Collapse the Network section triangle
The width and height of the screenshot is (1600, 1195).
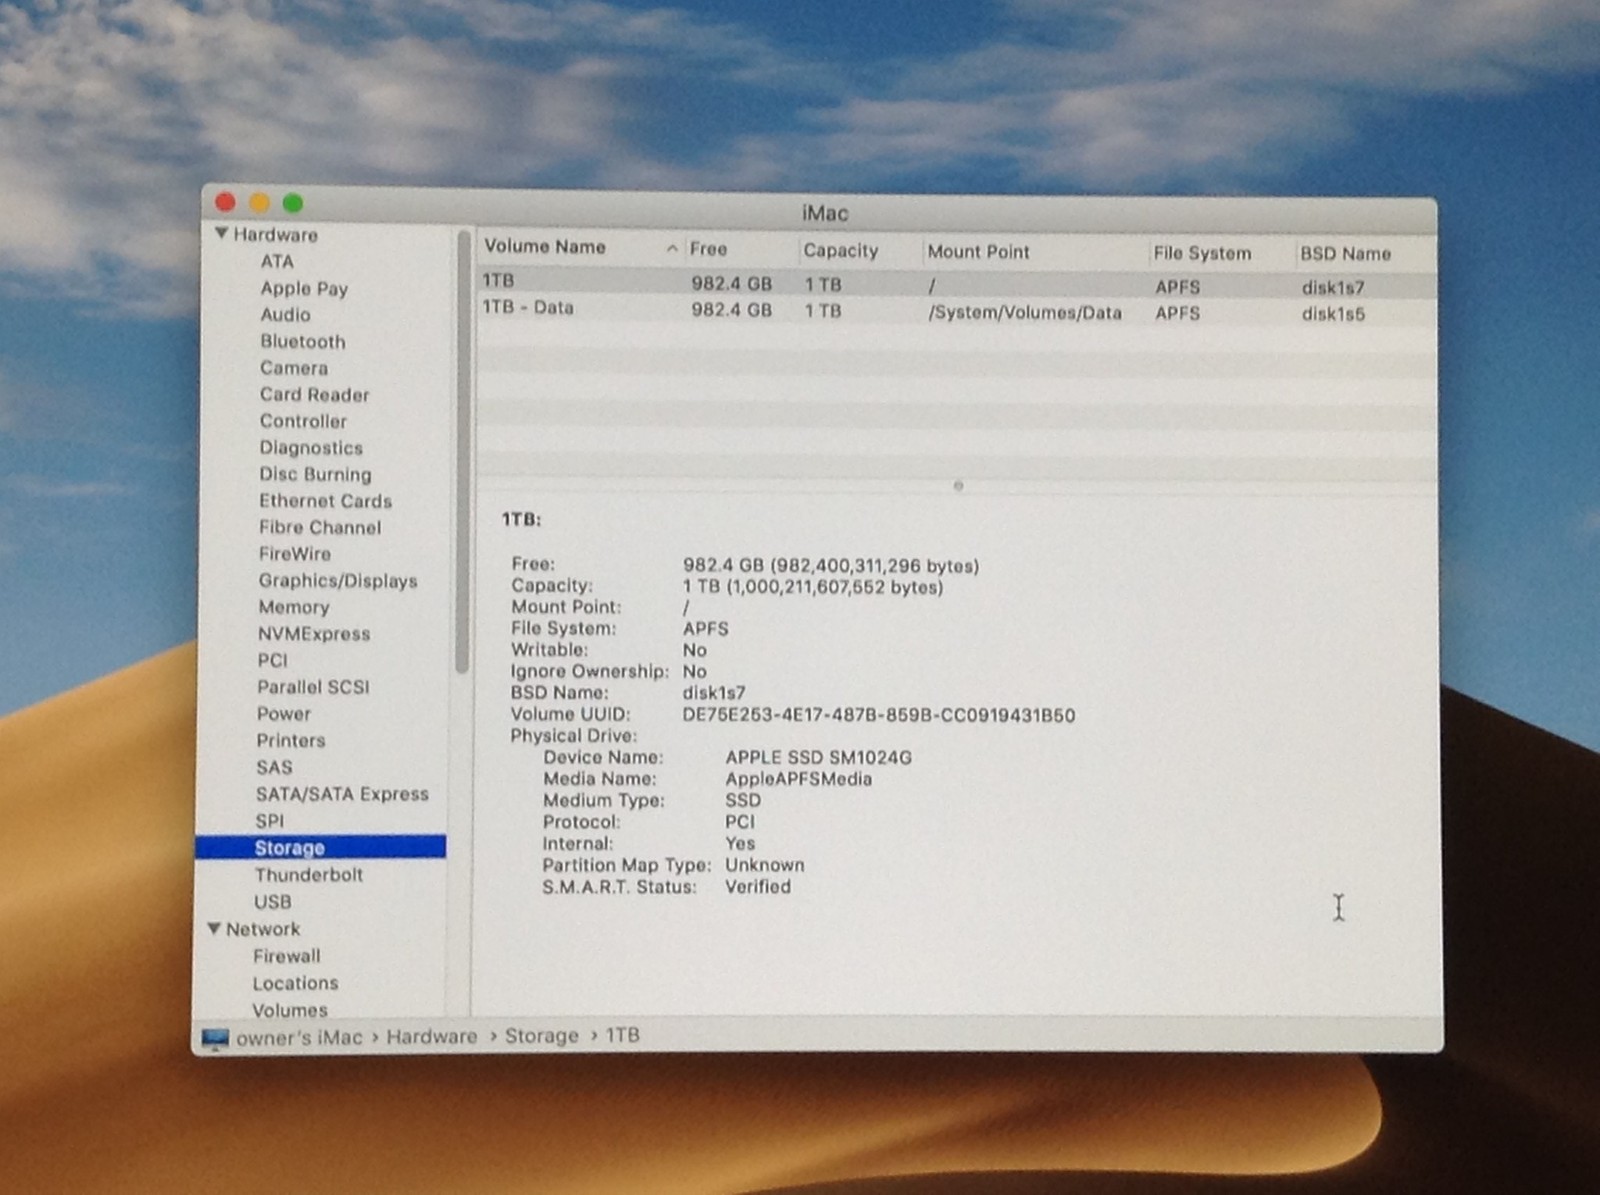coord(214,929)
